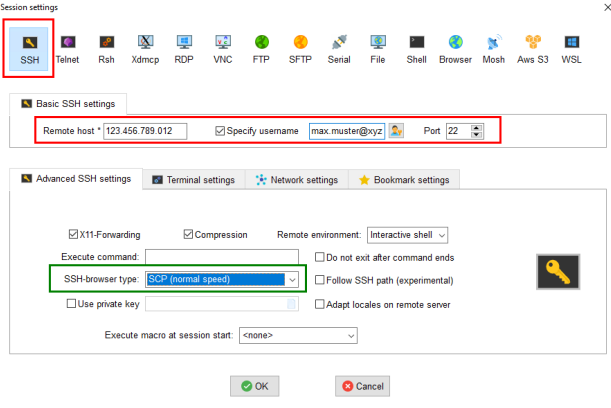Choose the WSL session type
Viewport: 611px width, 408px height.
coord(571,49)
